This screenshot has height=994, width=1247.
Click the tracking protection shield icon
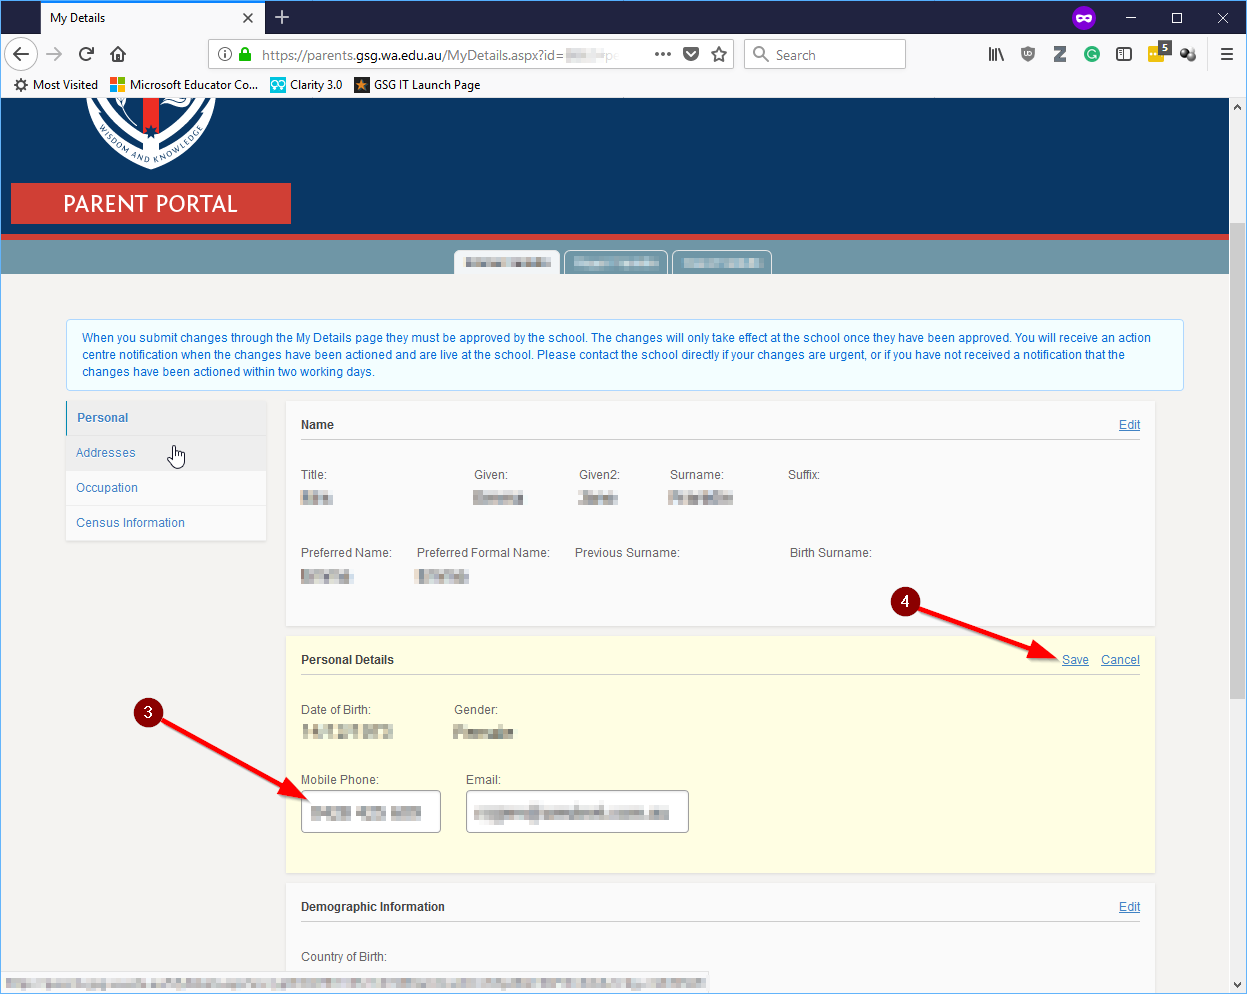[691, 54]
